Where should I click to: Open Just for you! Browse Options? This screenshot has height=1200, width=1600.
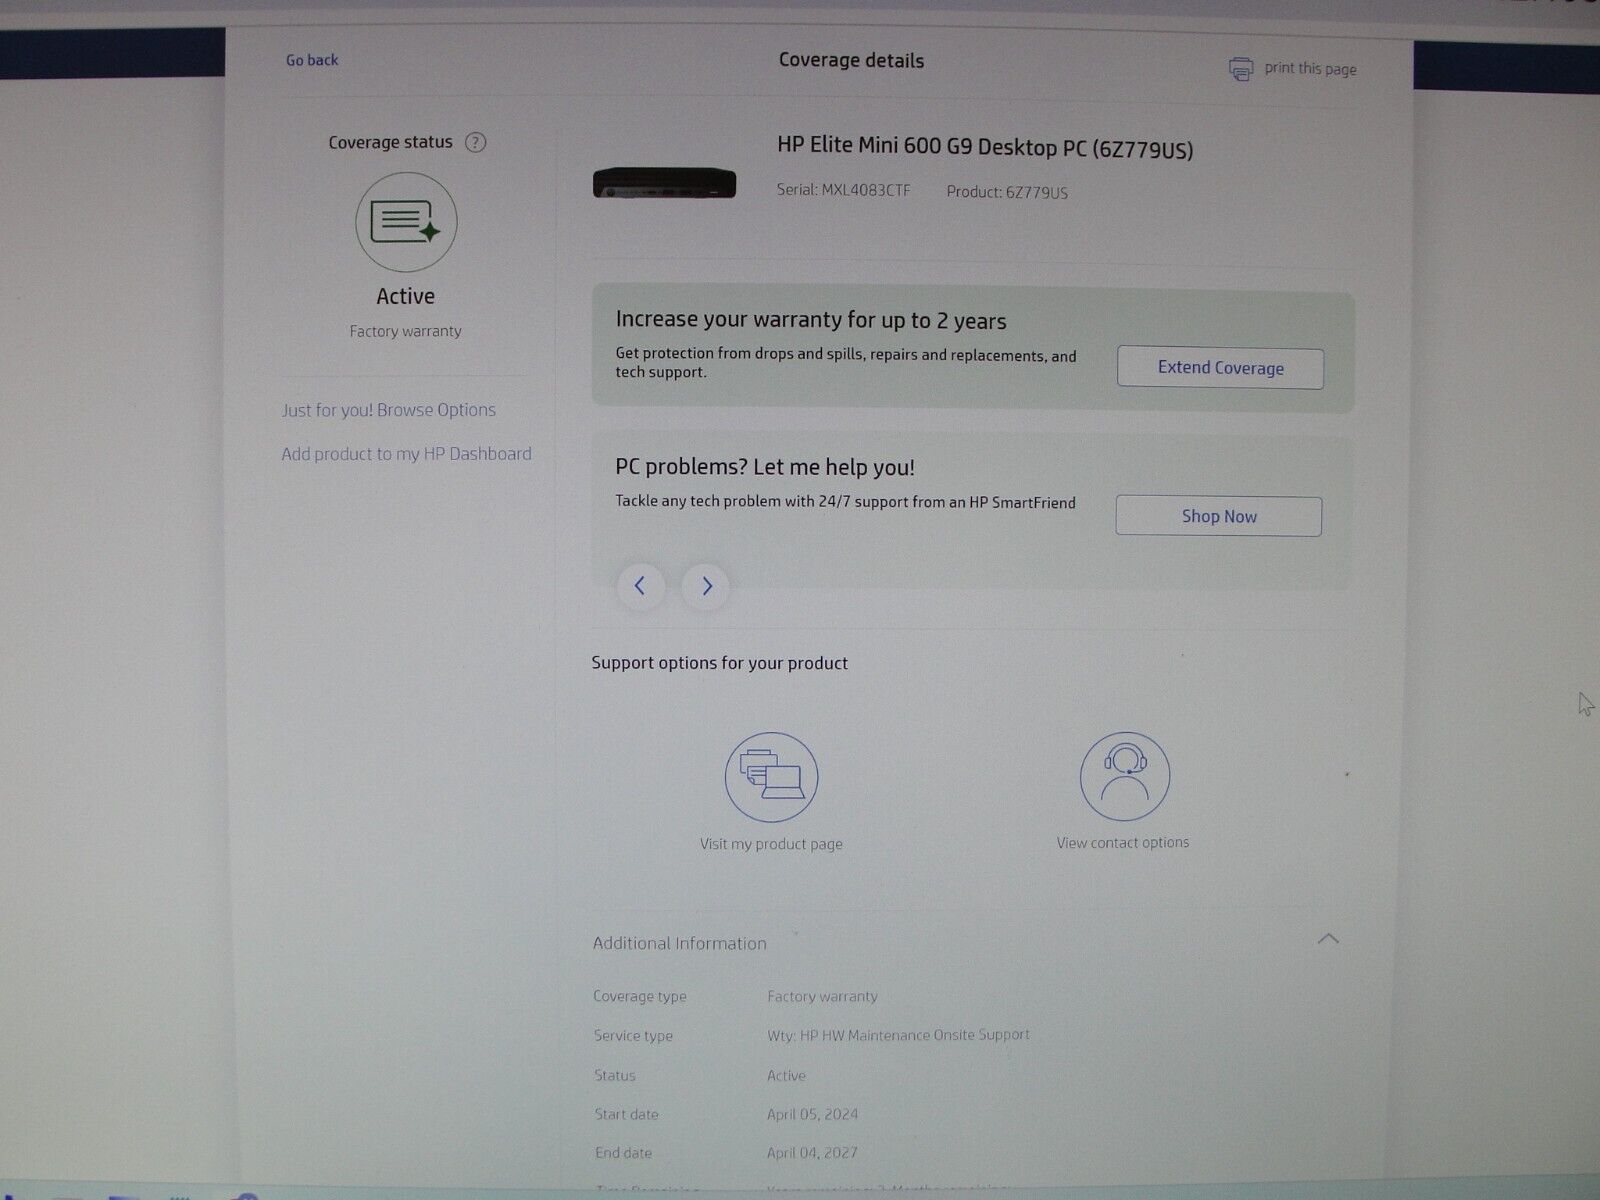(389, 410)
